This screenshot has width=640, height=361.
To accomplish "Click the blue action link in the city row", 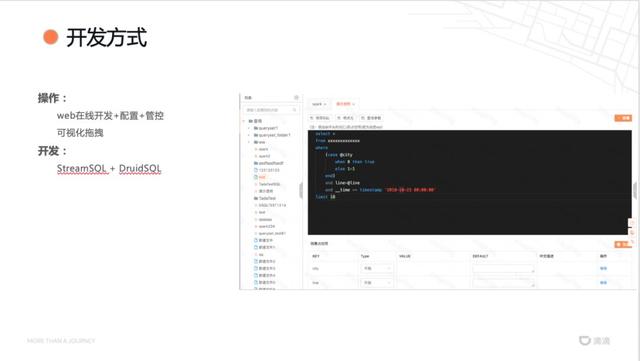I will (603, 268).
